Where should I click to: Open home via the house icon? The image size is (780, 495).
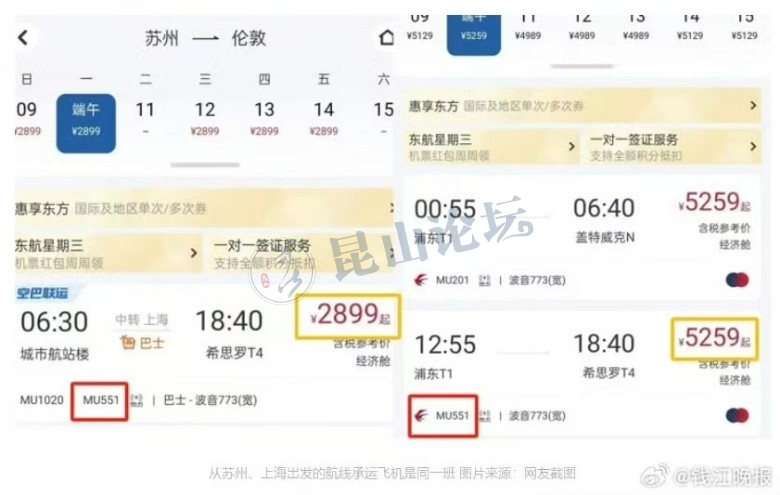tap(387, 38)
